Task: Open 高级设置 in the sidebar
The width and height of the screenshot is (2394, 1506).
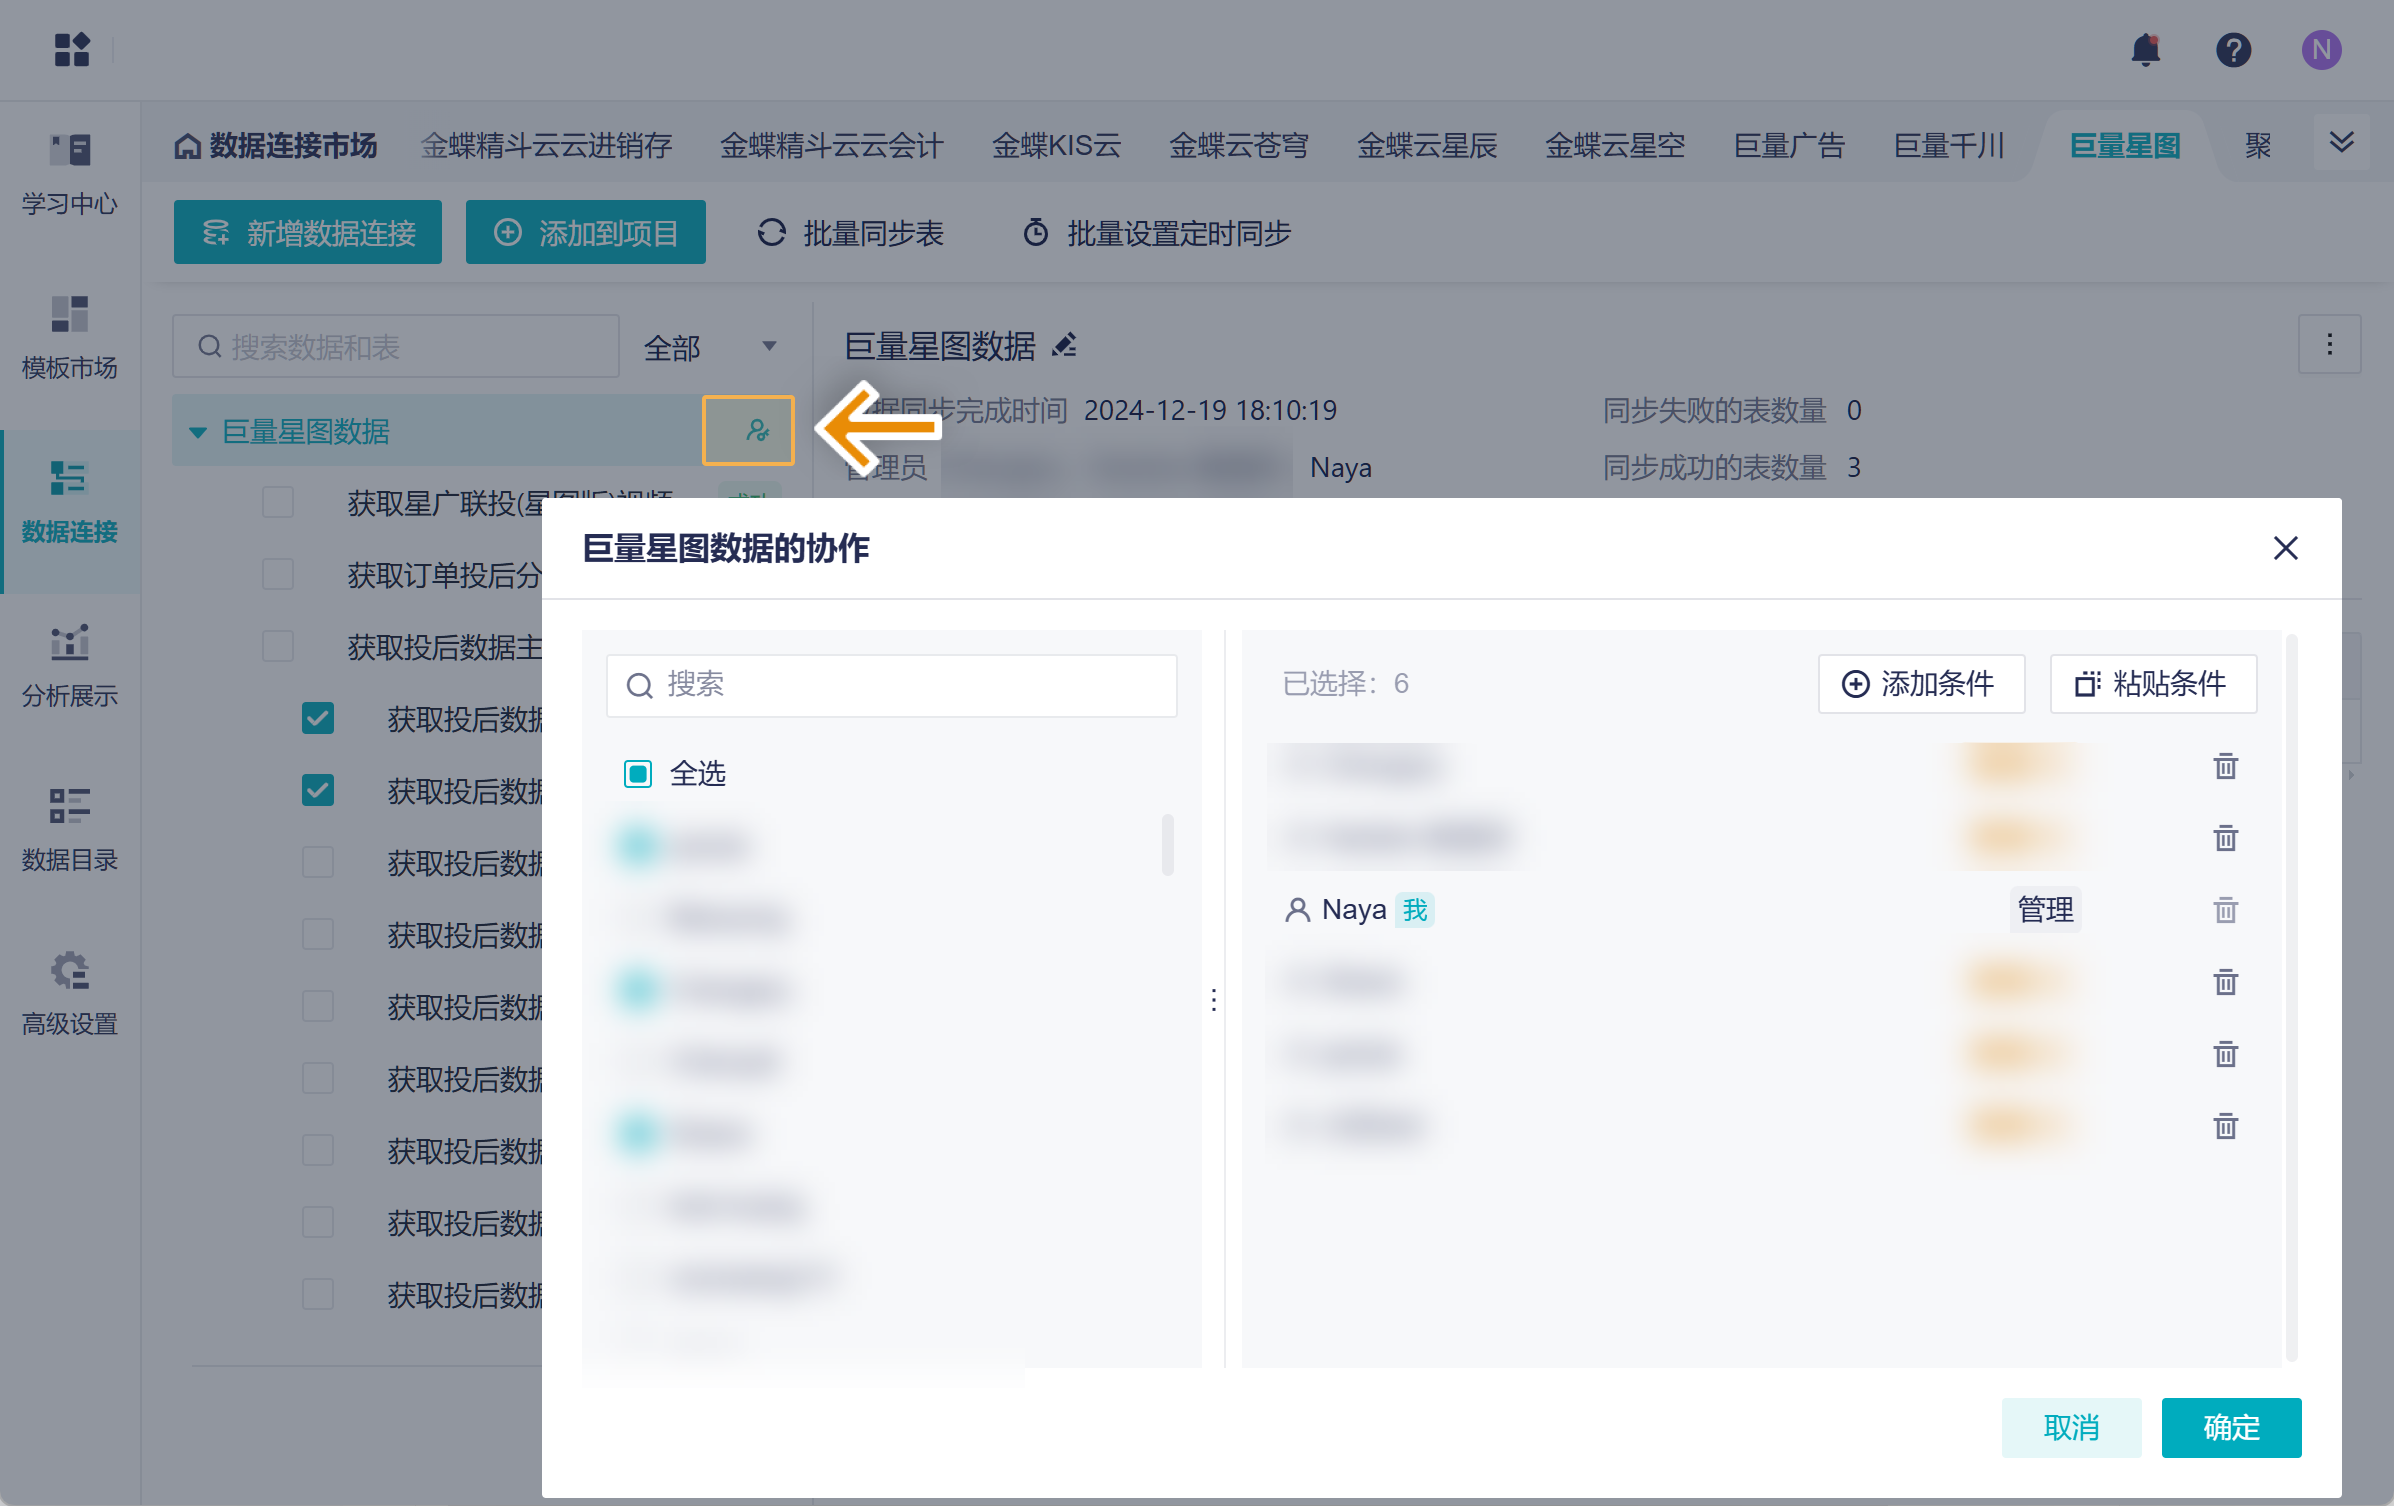Action: click(x=70, y=994)
